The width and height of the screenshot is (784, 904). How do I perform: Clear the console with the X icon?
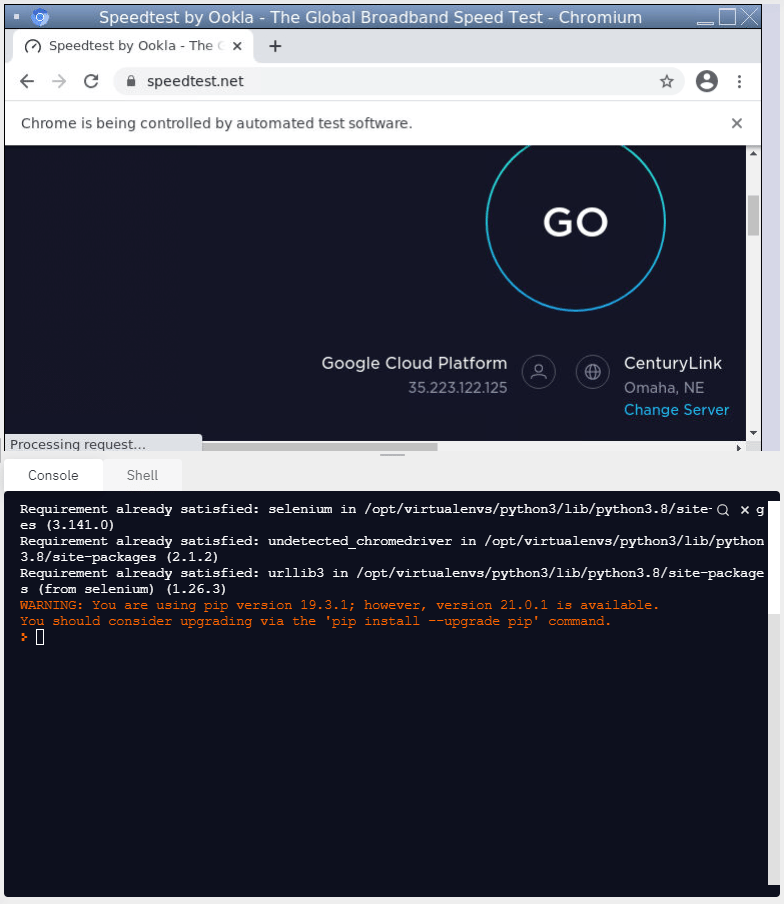coord(745,510)
